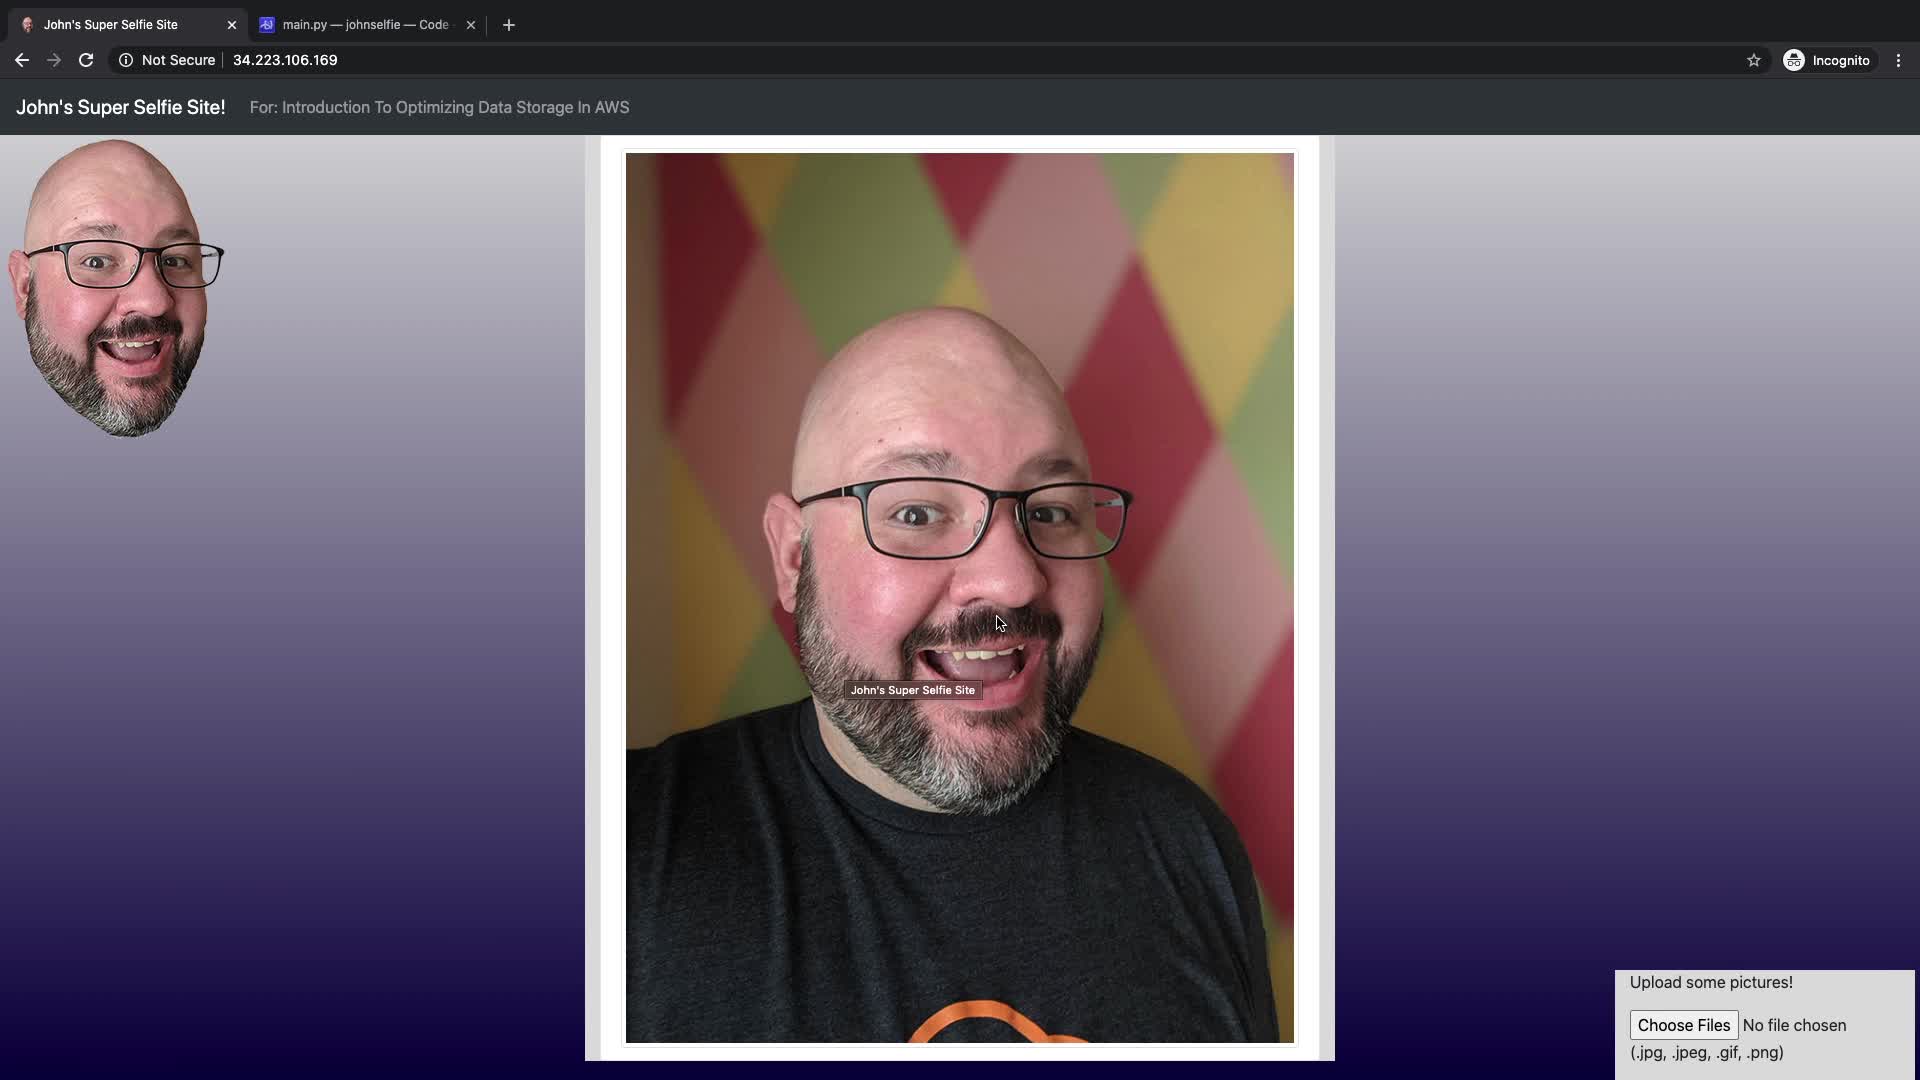Click the browser back arrow

[x=22, y=60]
